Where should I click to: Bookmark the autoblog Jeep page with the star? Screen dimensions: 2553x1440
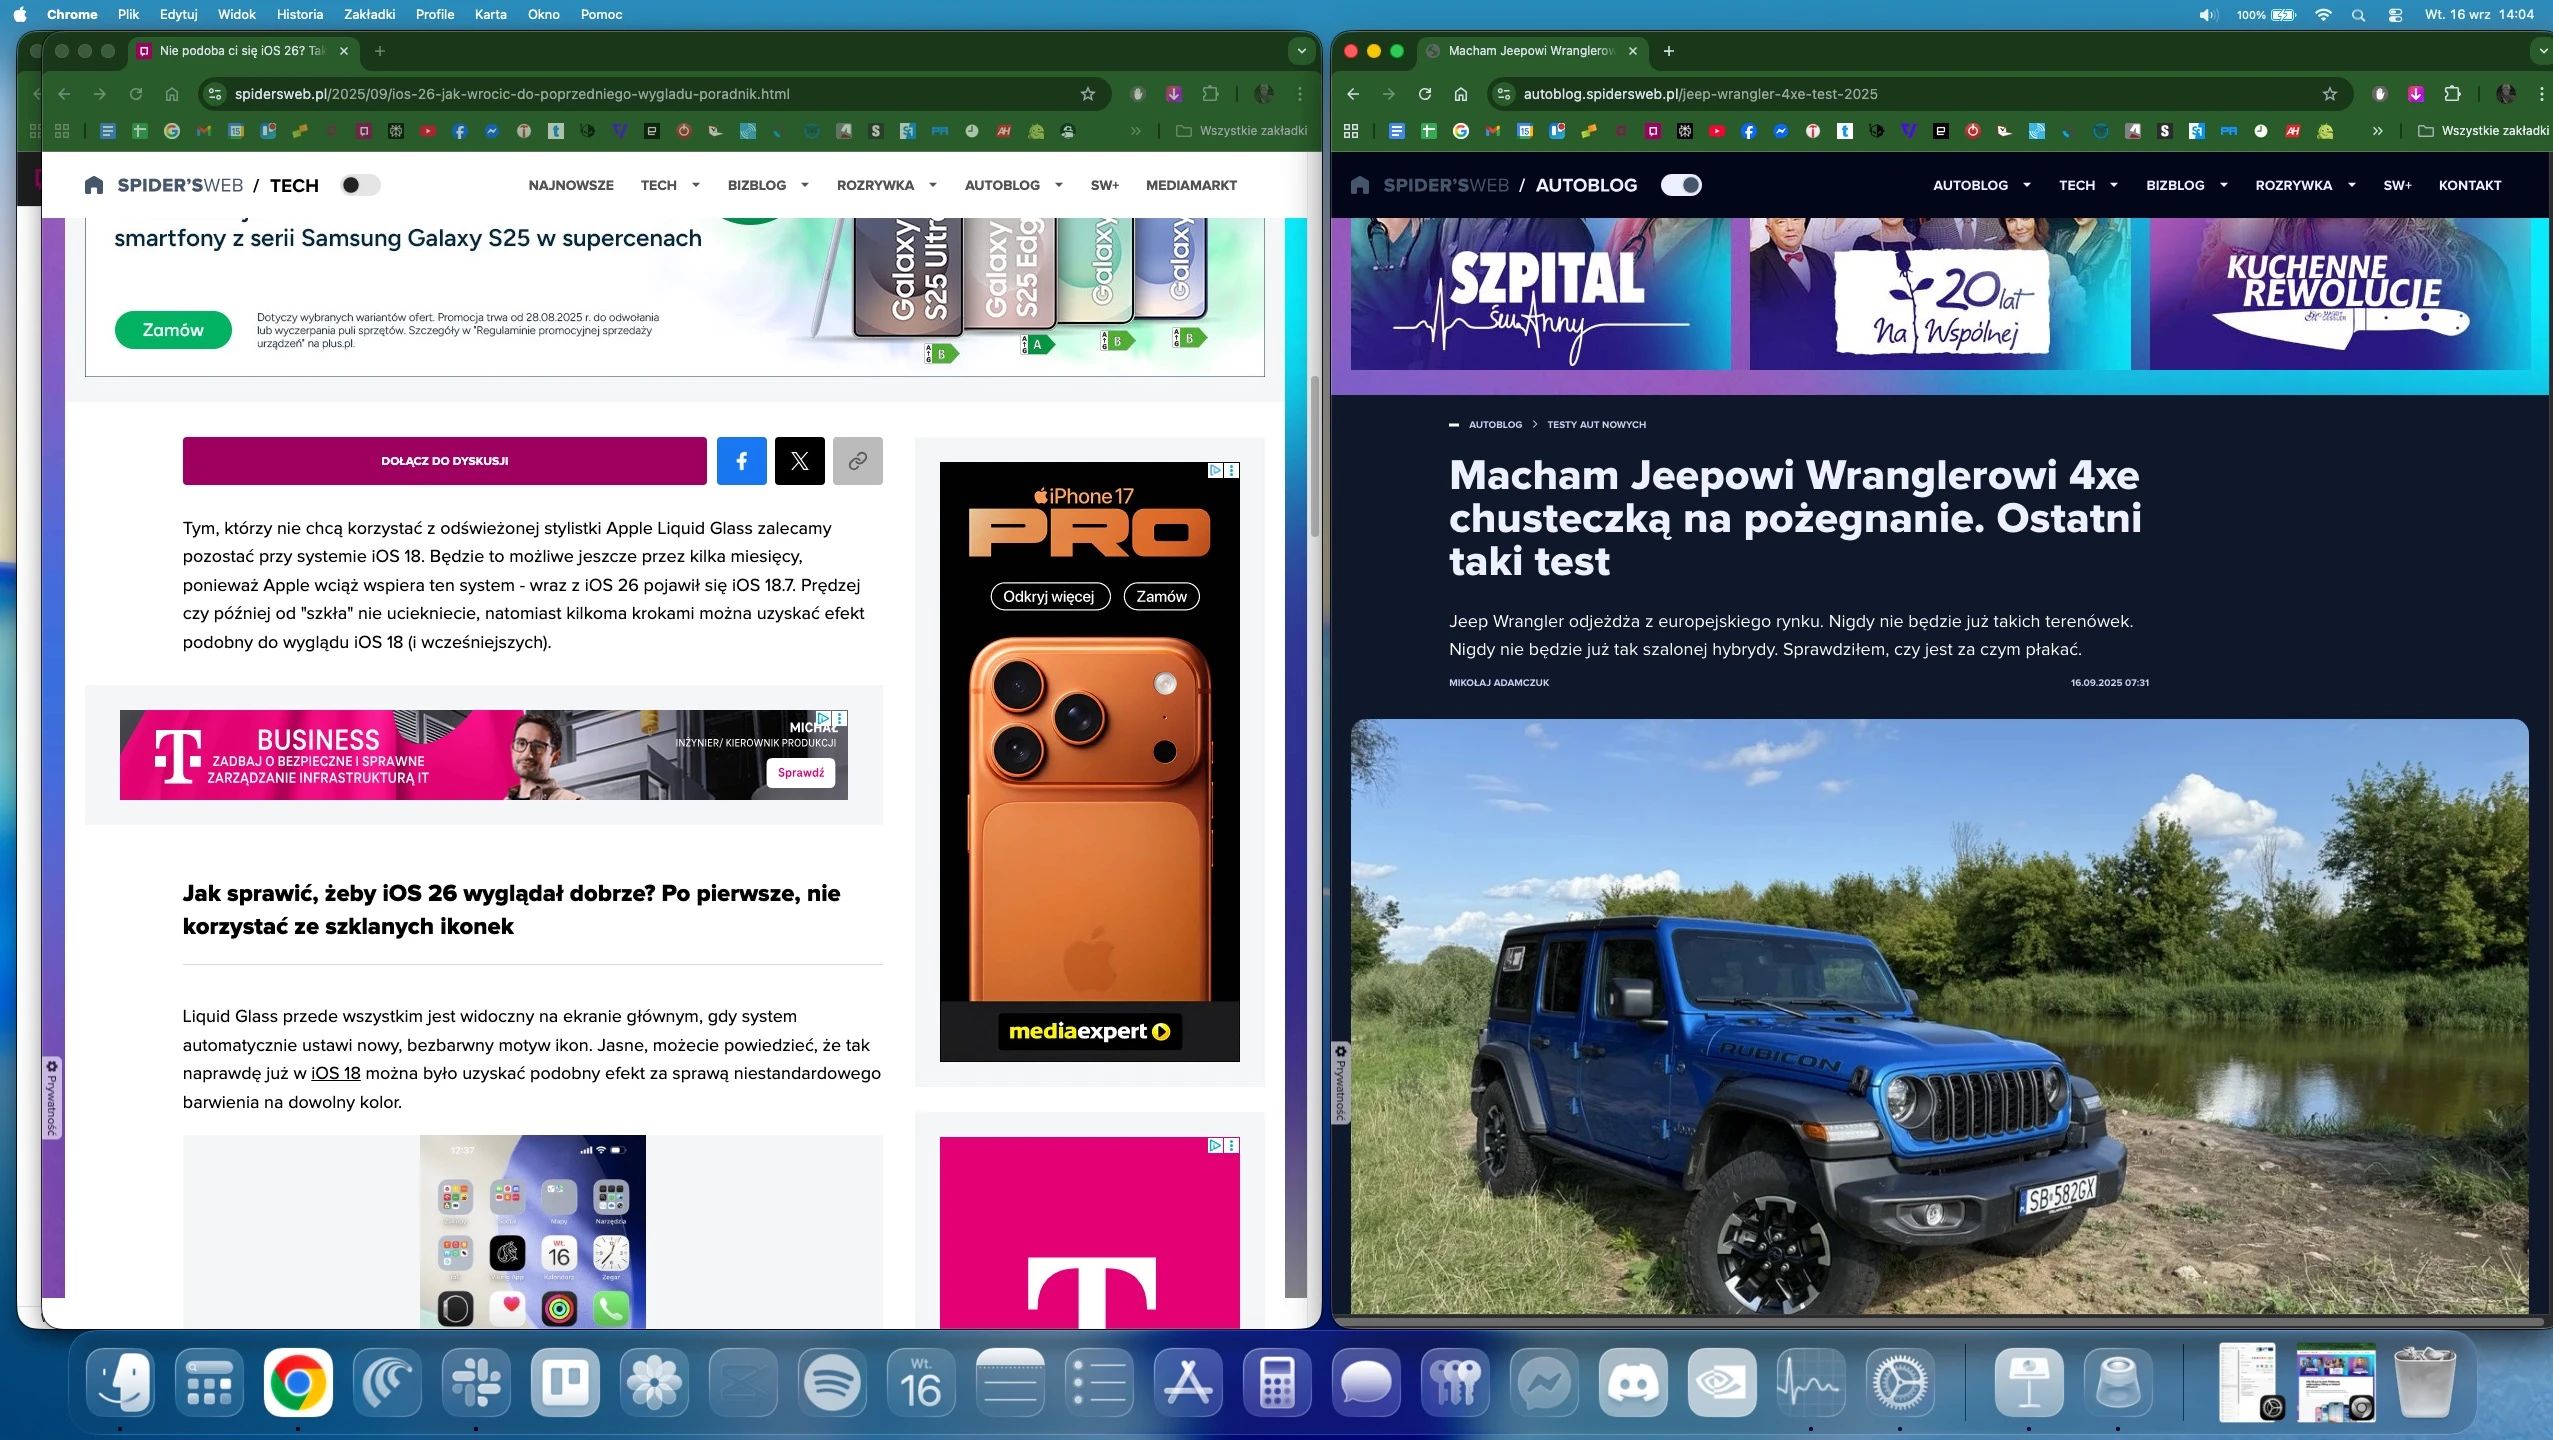point(2330,94)
